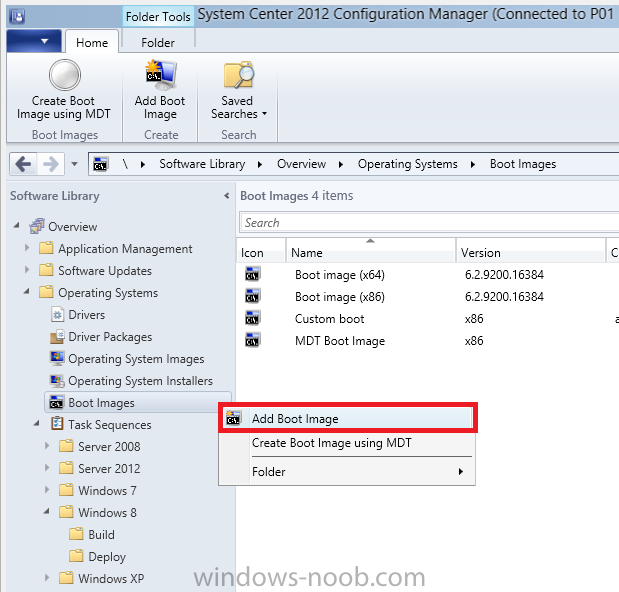The image size is (619, 592).
Task: Switch to the Folder ribbon tab
Action: tap(158, 42)
